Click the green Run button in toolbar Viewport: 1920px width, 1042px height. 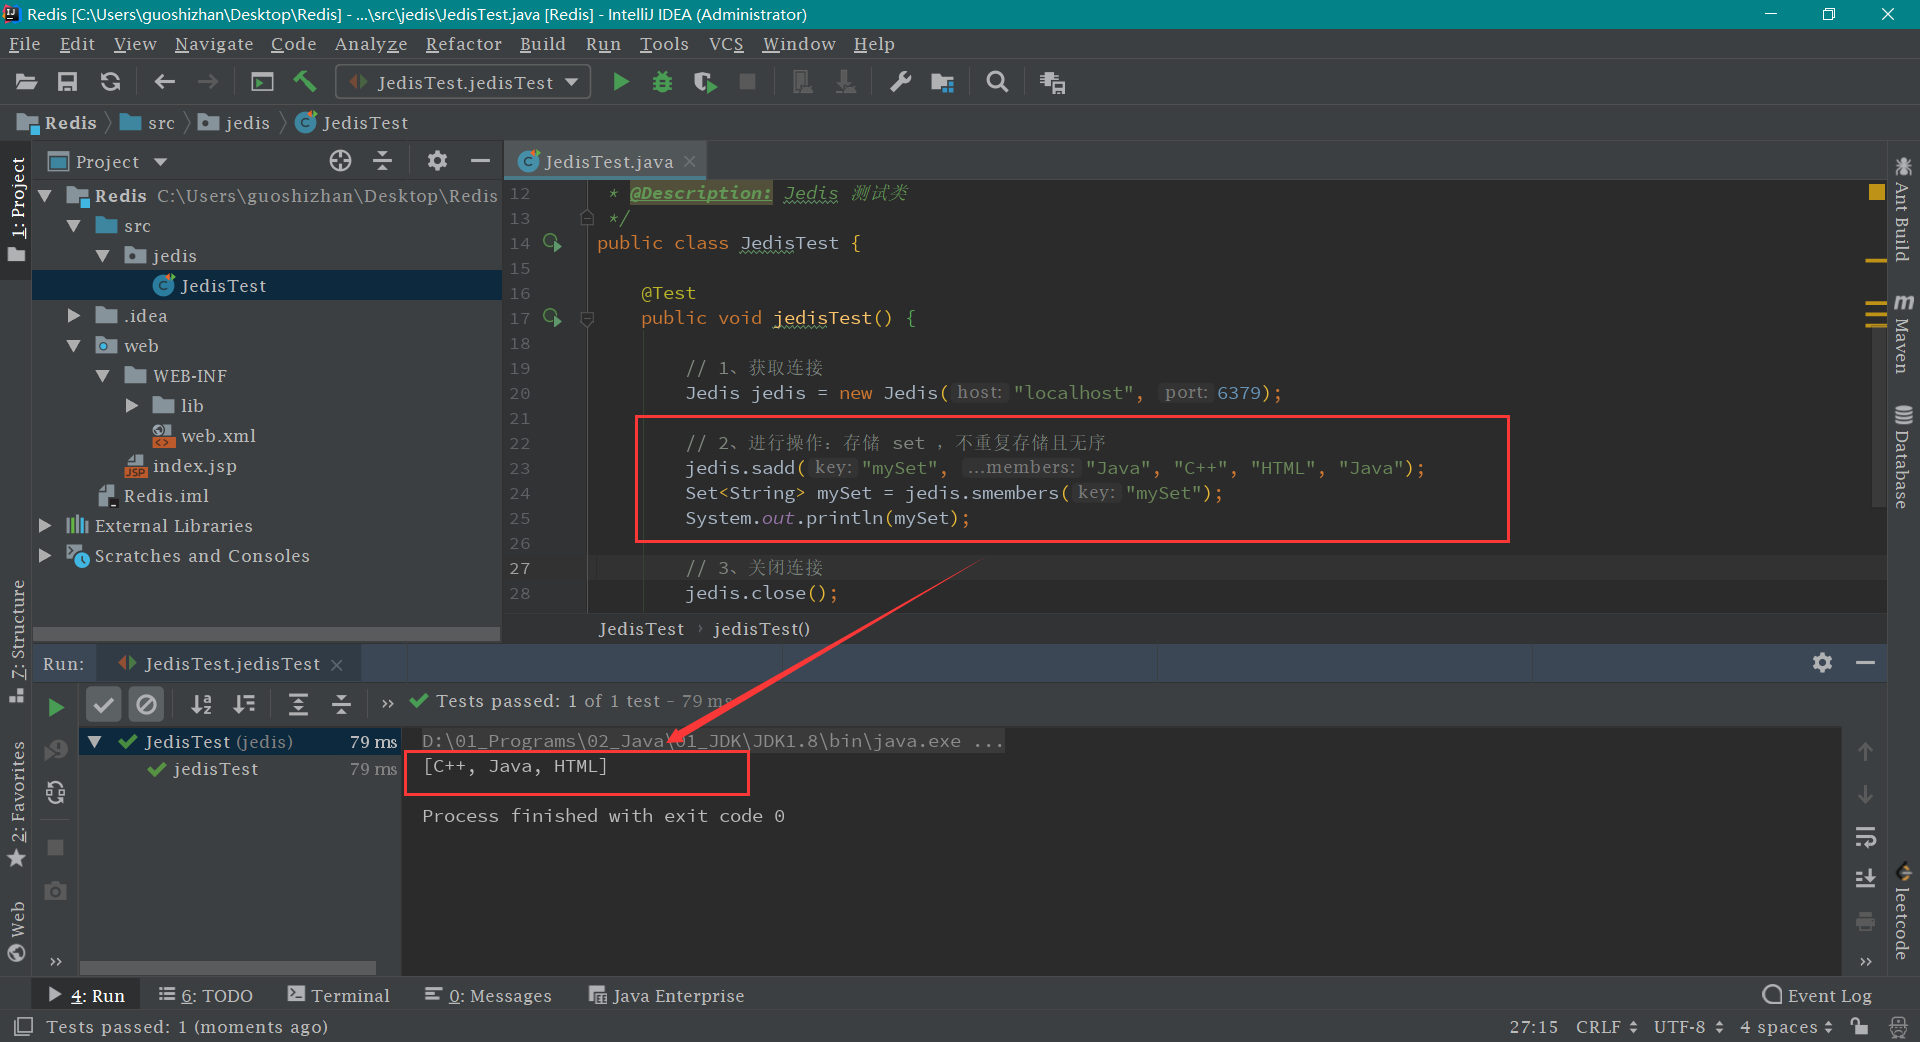click(x=620, y=82)
